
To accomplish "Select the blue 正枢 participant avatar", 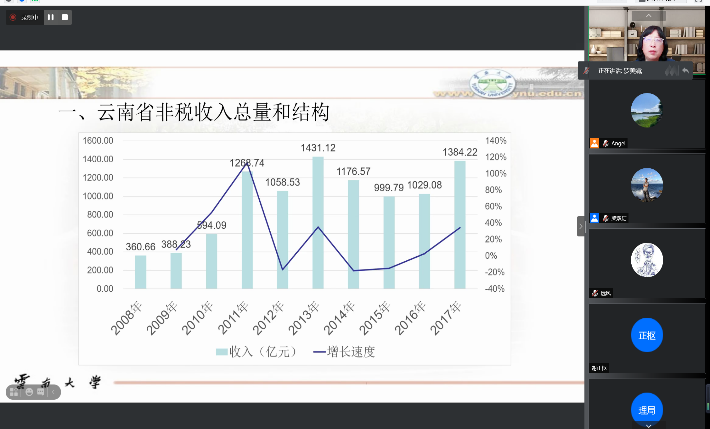I will (x=646, y=334).
